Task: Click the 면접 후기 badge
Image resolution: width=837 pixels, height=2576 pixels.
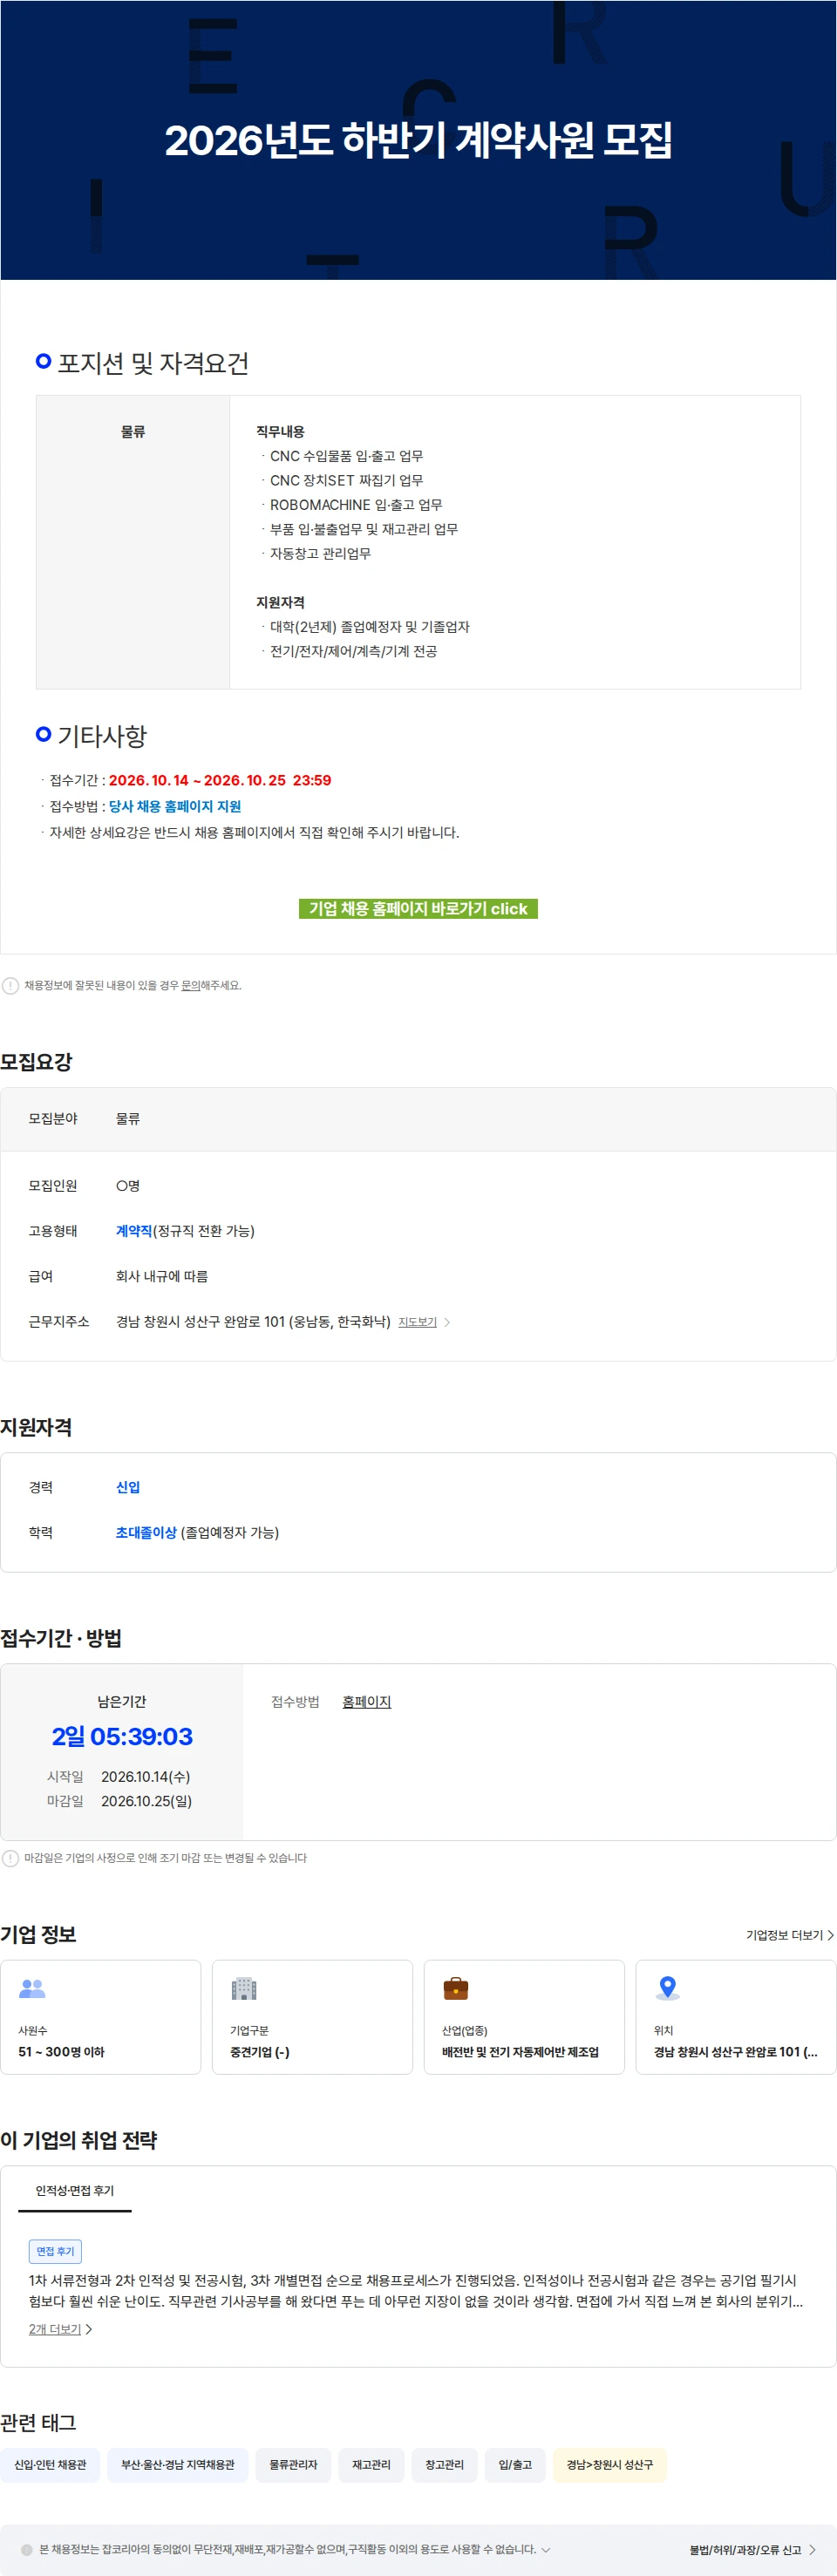Action: pos(55,2251)
